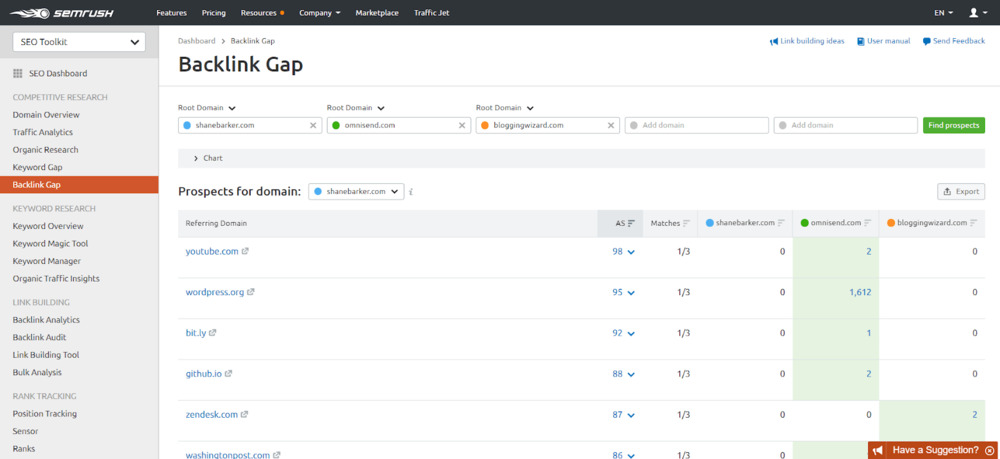
Task: Remove bloggingwizard.com with its X icon
Action: 611,126
